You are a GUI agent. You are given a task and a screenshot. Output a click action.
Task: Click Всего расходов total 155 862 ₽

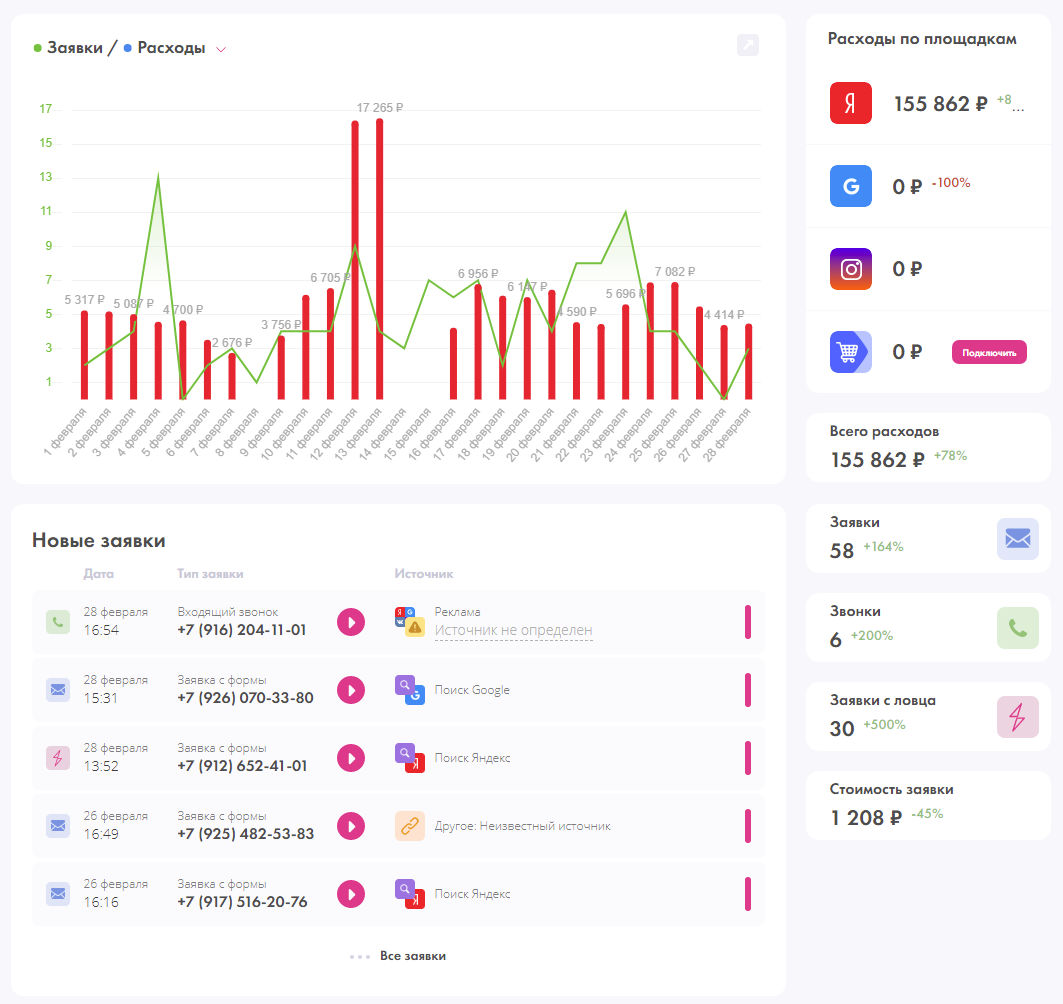tap(877, 460)
